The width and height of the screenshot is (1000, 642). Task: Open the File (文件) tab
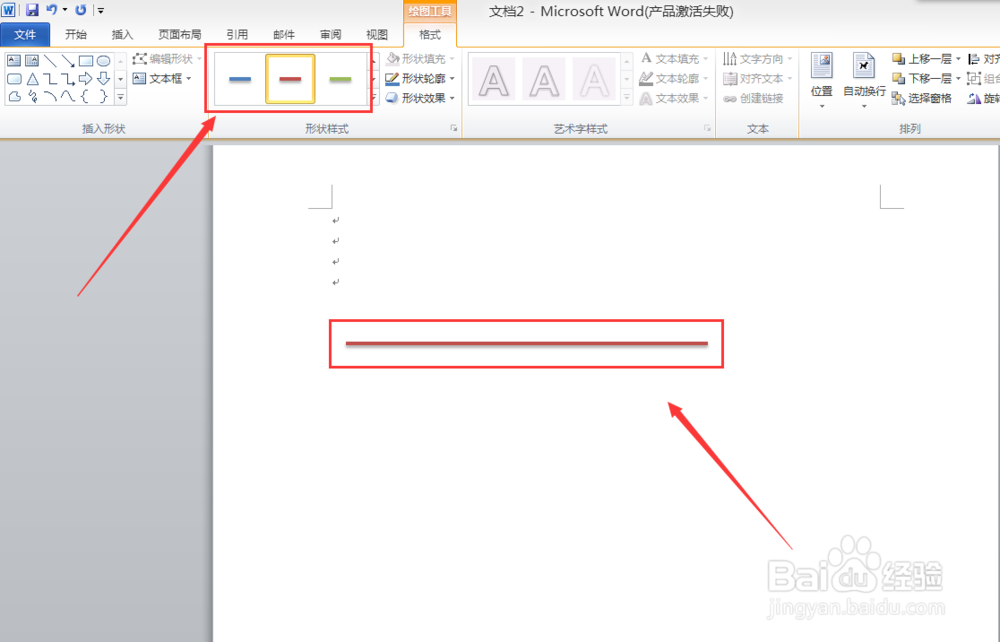25,34
